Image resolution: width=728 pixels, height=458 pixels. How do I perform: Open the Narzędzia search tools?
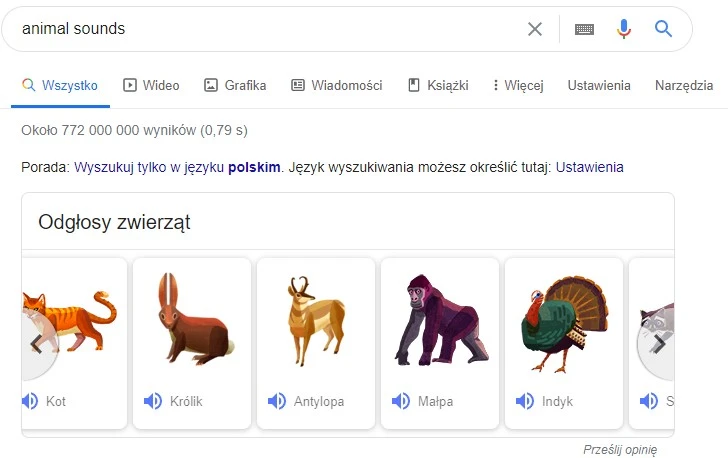coord(684,85)
